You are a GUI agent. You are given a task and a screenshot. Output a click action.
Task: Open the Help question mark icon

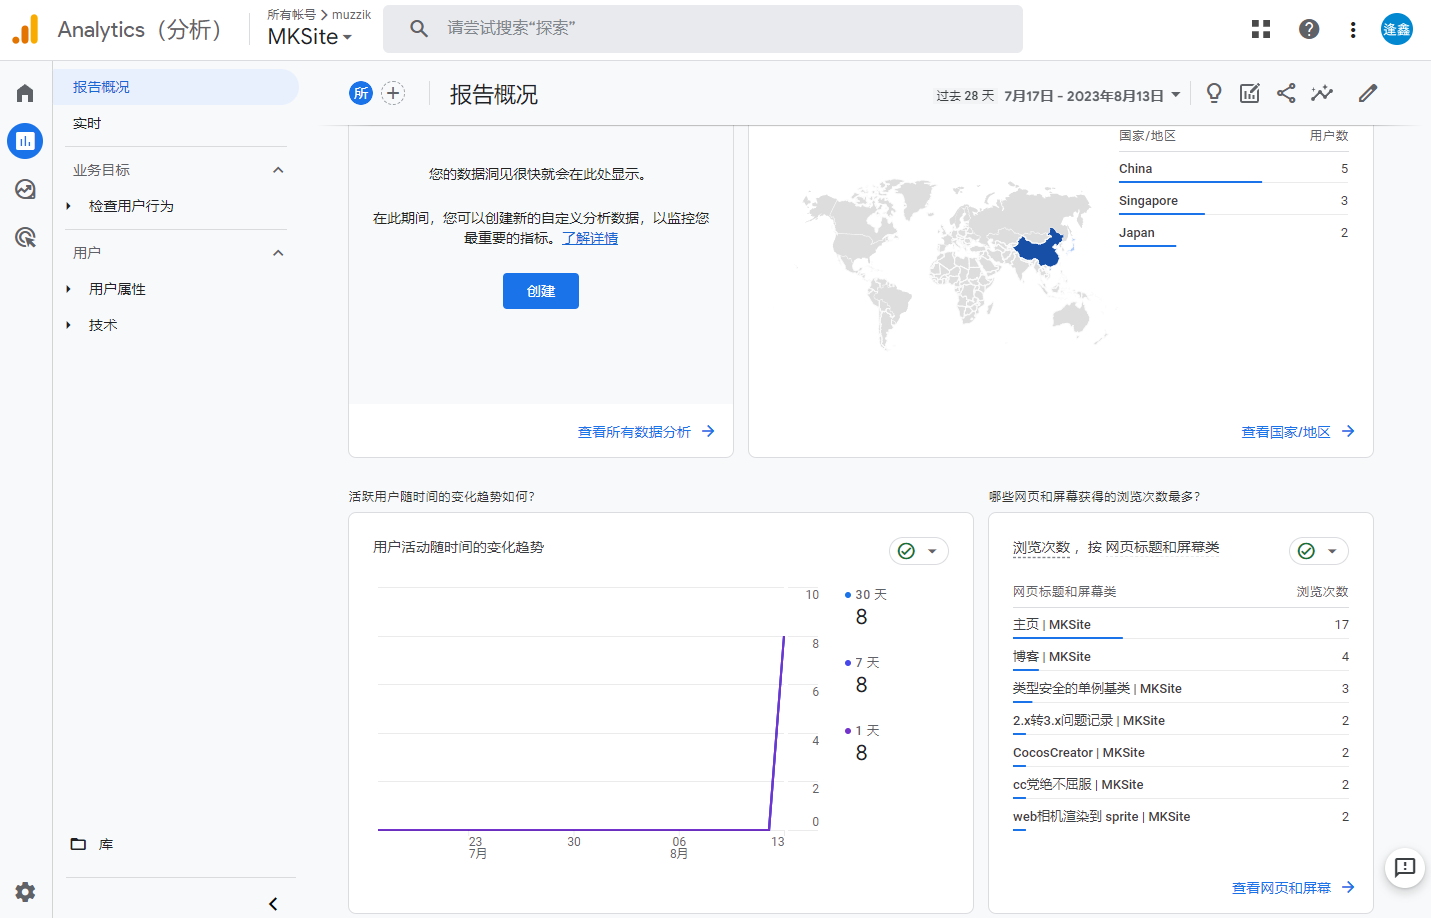(x=1309, y=29)
